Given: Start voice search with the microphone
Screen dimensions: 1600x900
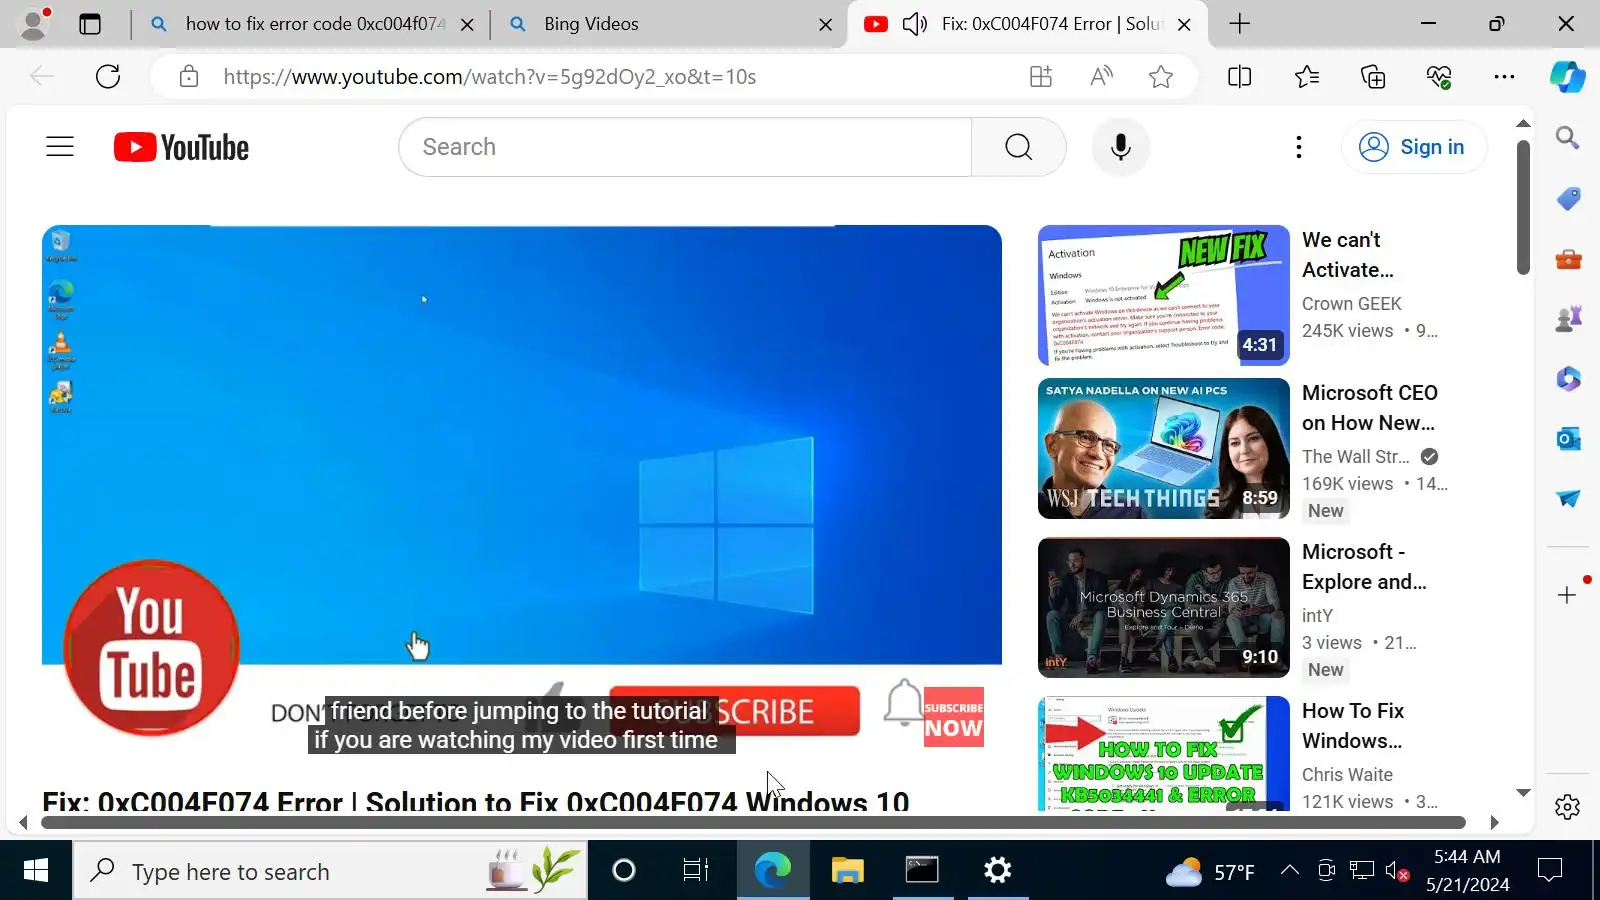Looking at the screenshot, I should 1121,147.
